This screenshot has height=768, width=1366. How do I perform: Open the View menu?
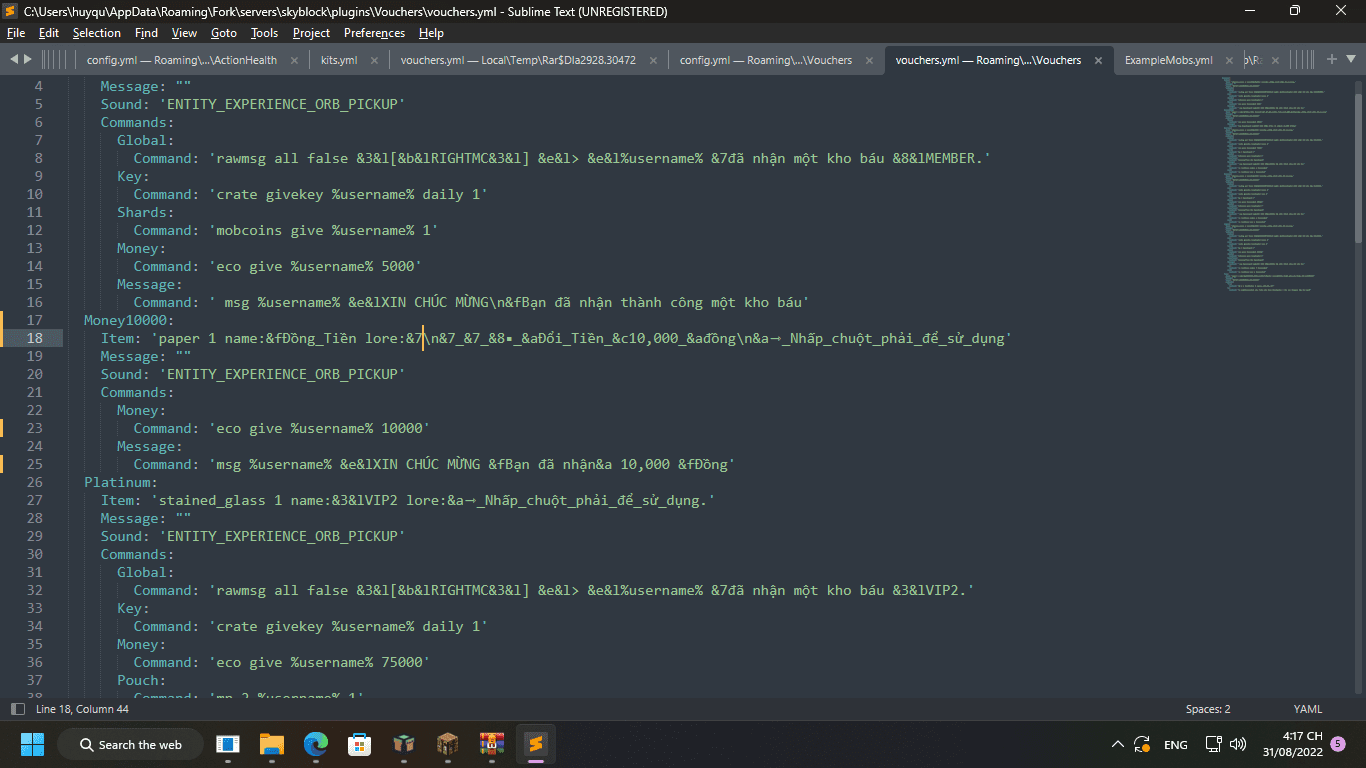[x=184, y=33]
